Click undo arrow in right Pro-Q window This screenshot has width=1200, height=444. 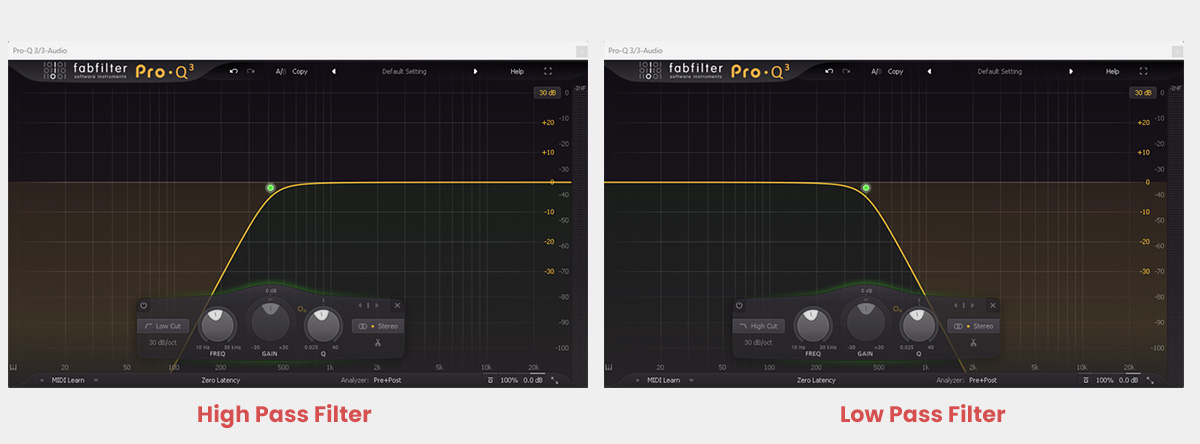(x=828, y=71)
